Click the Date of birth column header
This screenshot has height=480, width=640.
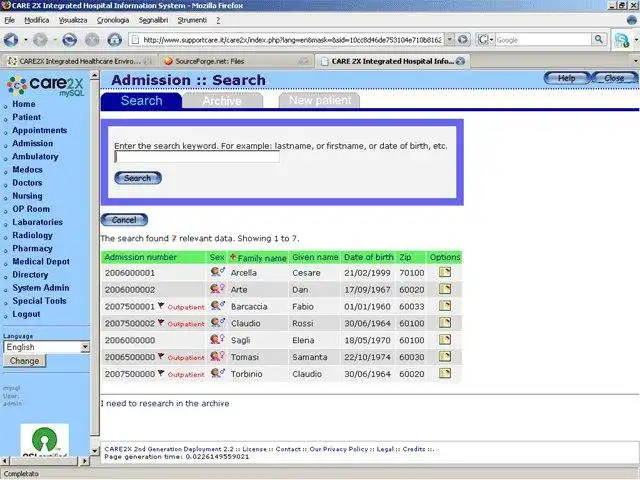(369, 257)
